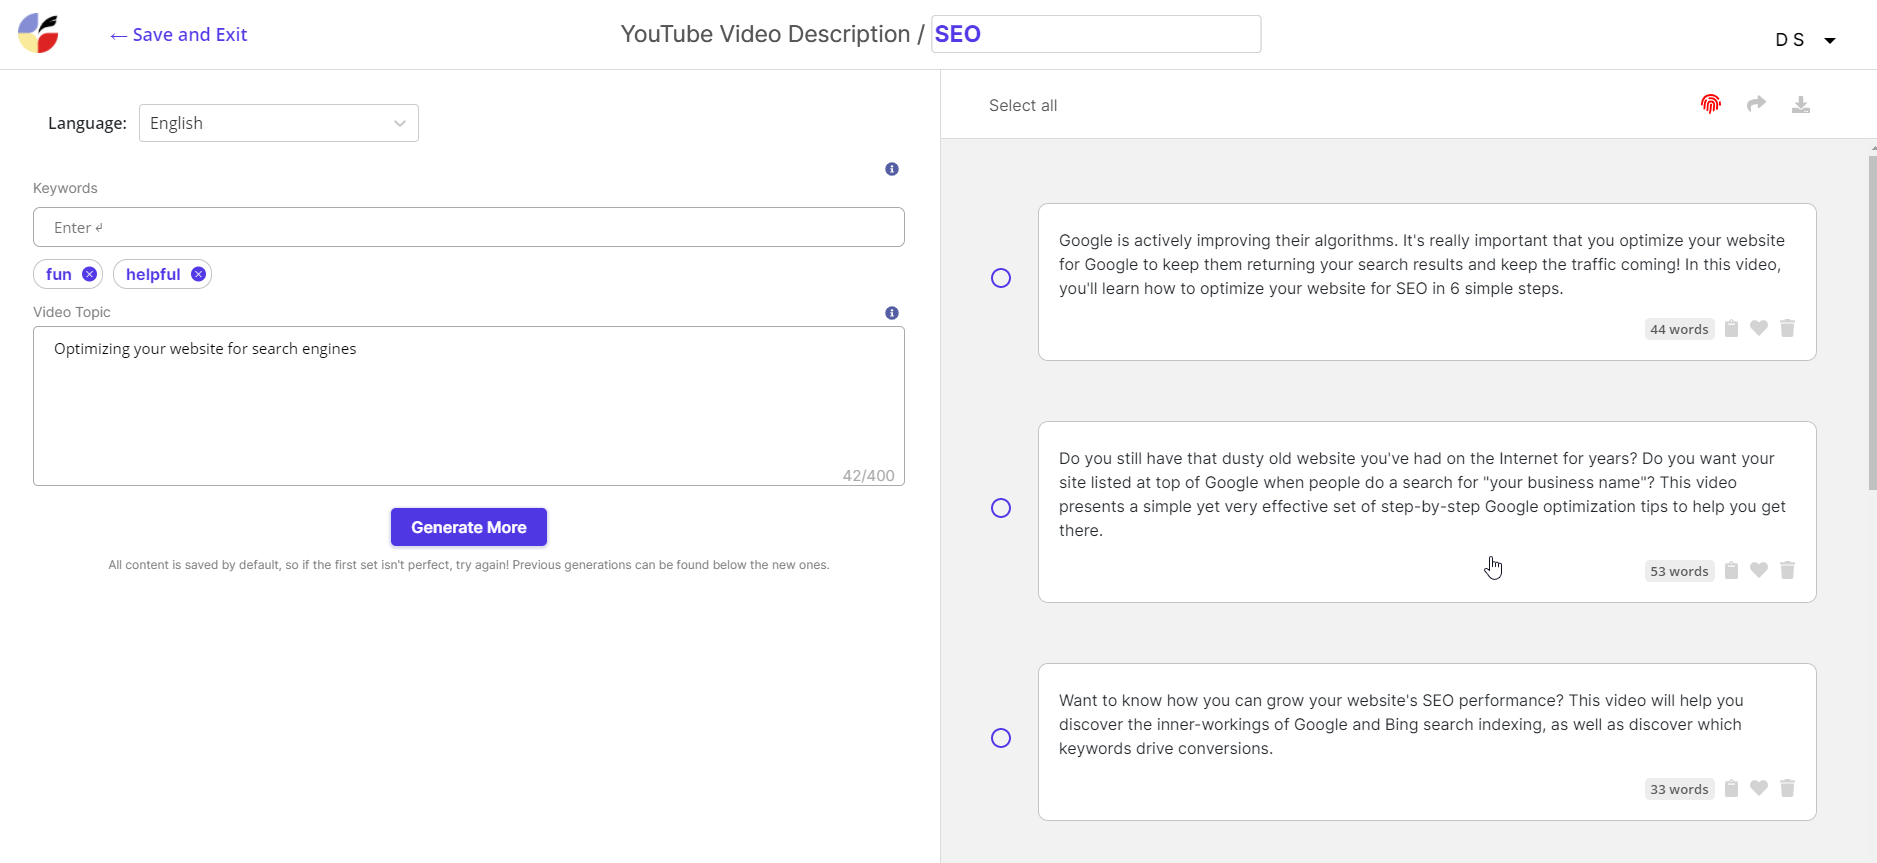Select the 'Google is actively improving' result radio
Viewport: 1877px width, 863px height.
pos(1001,278)
